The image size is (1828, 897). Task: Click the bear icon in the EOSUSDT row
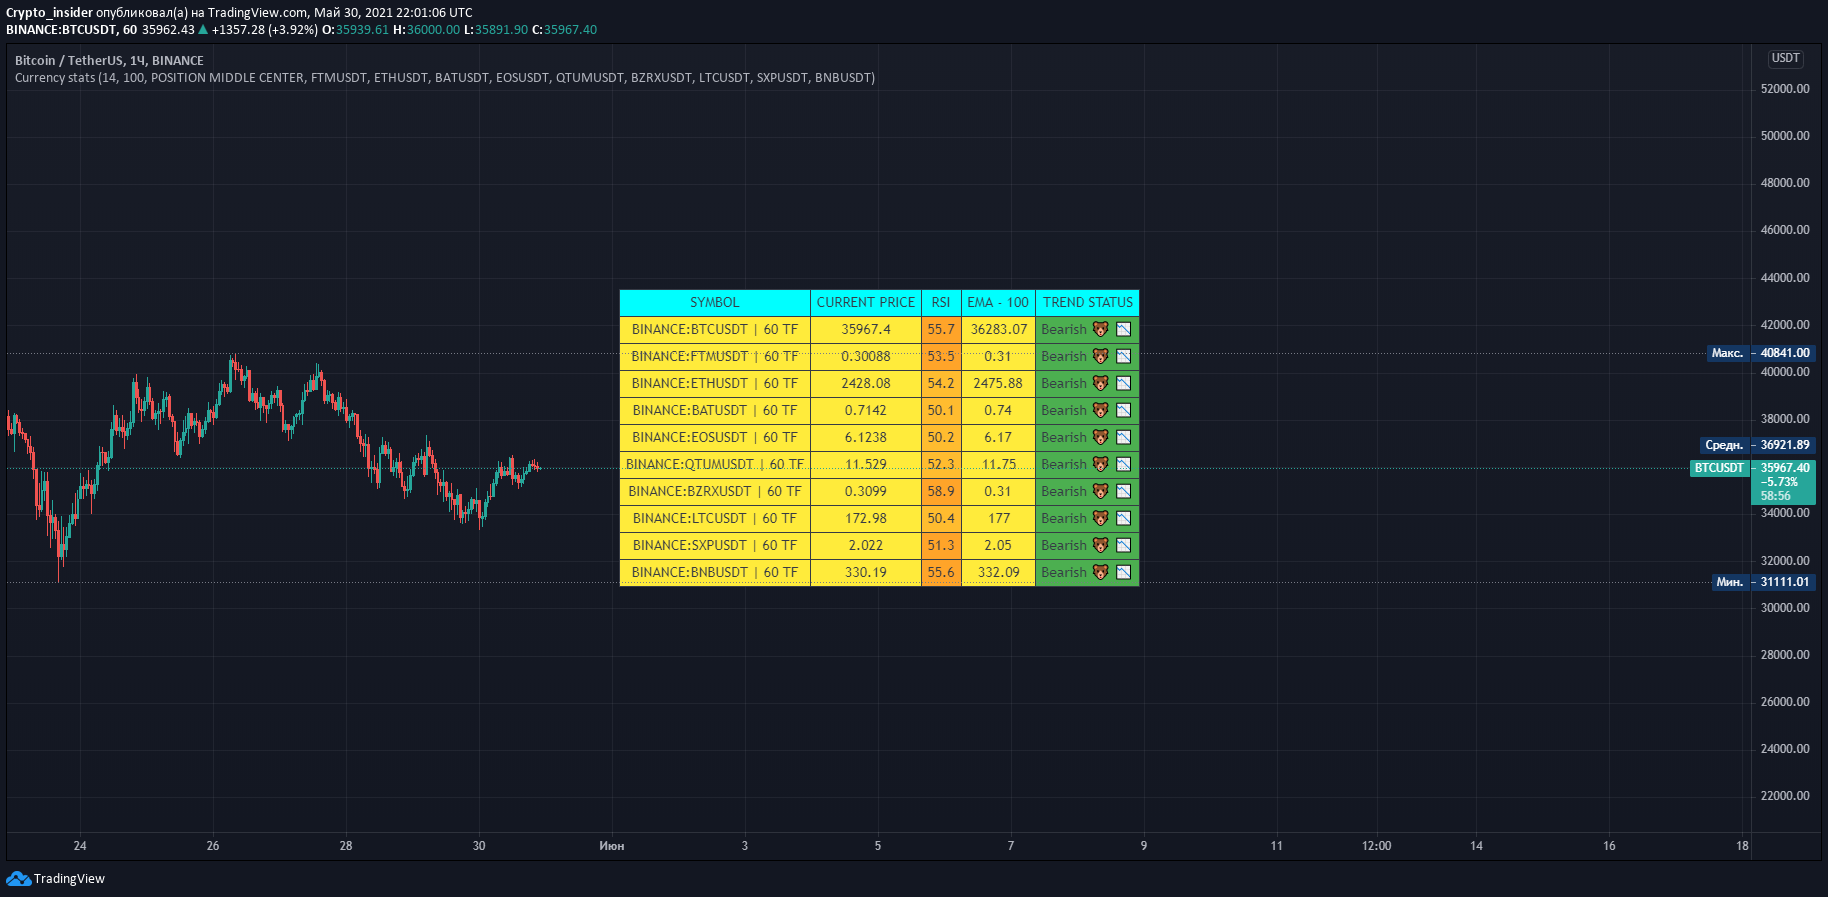point(1100,437)
